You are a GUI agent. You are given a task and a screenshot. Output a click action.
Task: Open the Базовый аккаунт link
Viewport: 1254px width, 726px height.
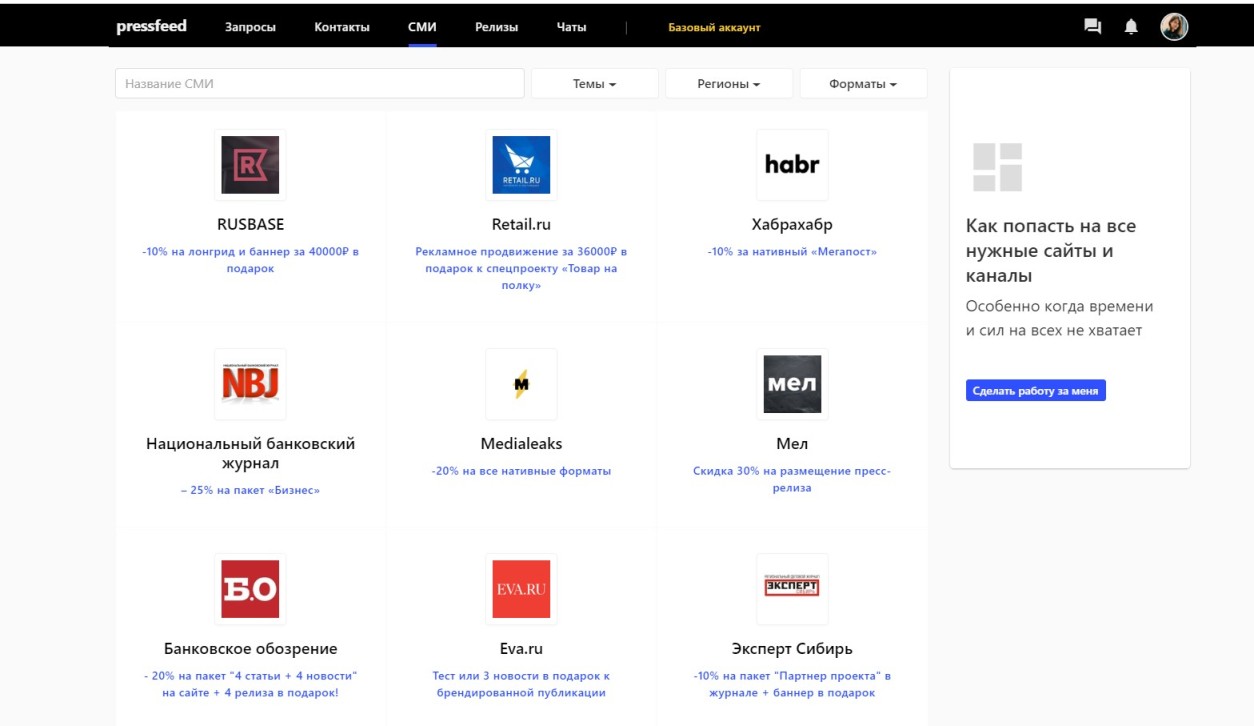pos(714,27)
